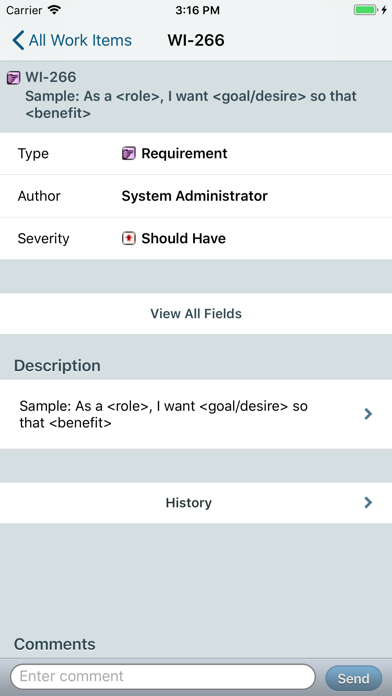Tap the purple WI-266 header icon
Image resolution: width=392 pixels, height=696 pixels.
point(13,78)
